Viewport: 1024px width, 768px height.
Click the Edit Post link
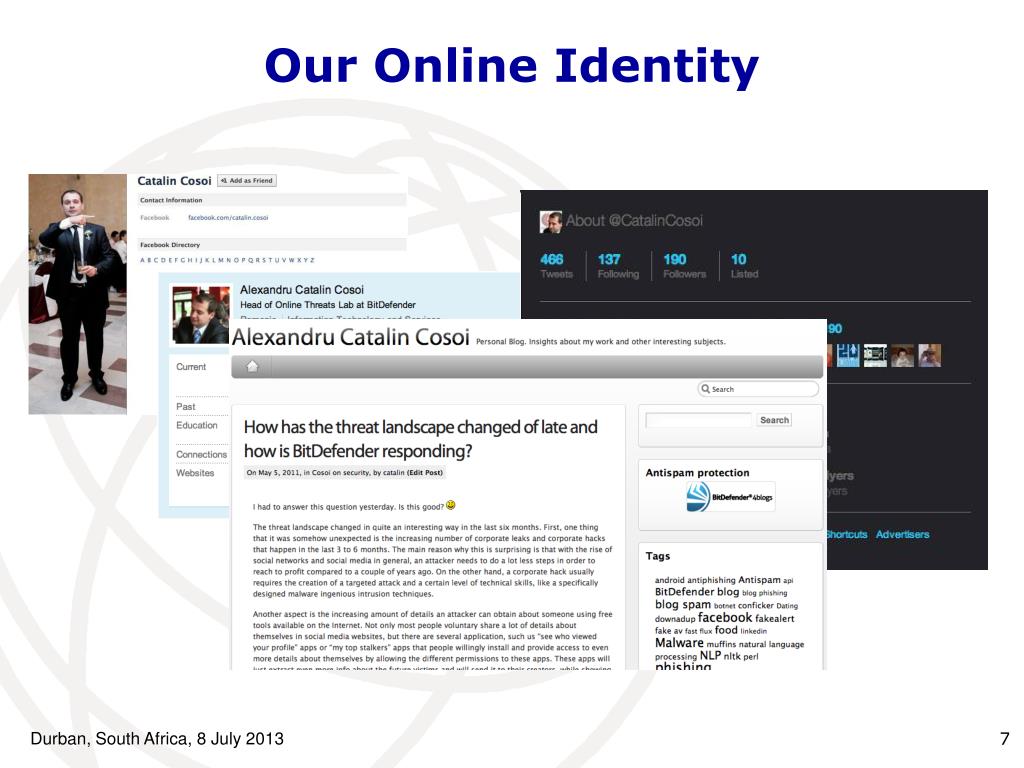[x=425, y=472]
